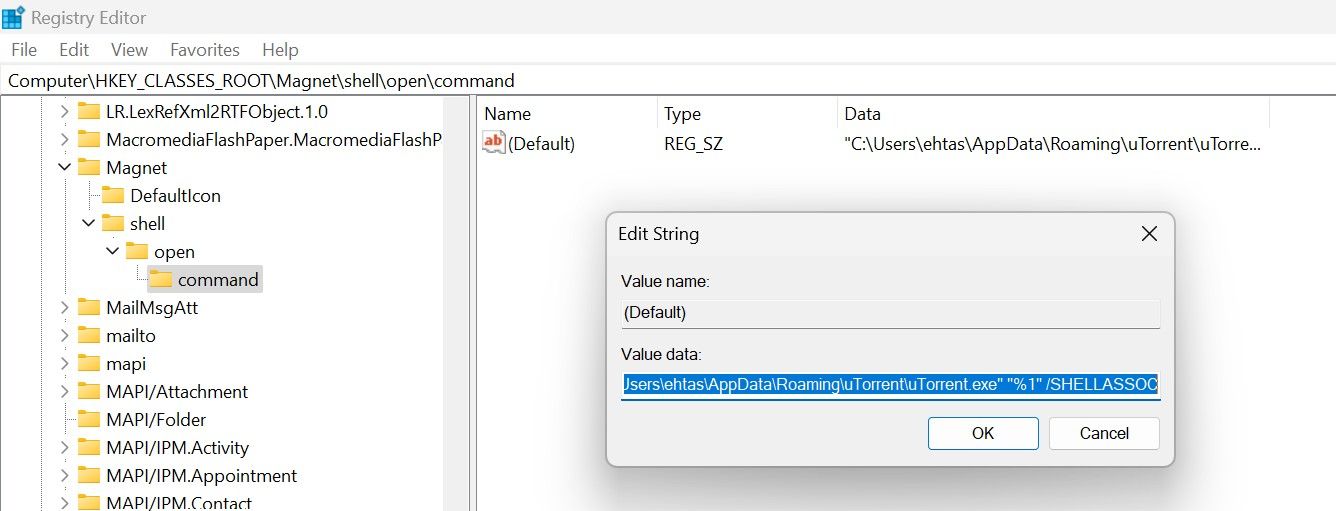This screenshot has height=511, width=1336.
Task: Click the mailto key folder icon
Action: tap(89, 335)
